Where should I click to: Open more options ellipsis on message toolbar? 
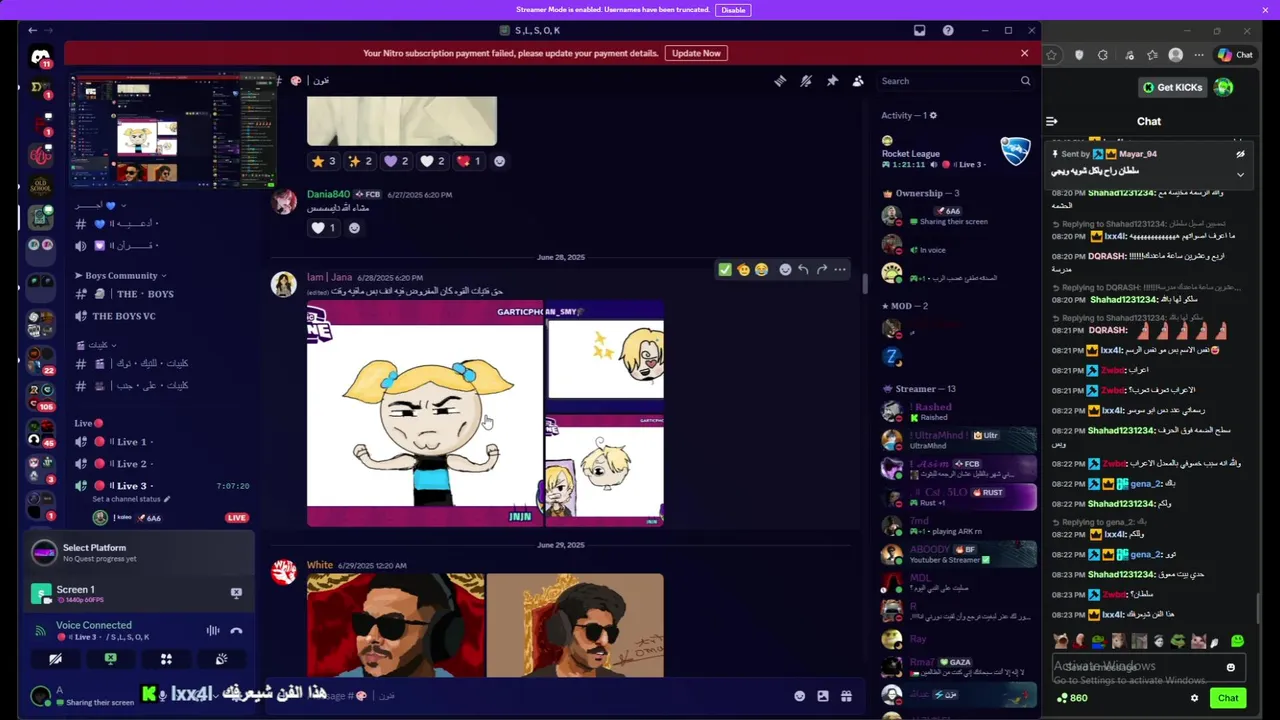[x=840, y=269]
